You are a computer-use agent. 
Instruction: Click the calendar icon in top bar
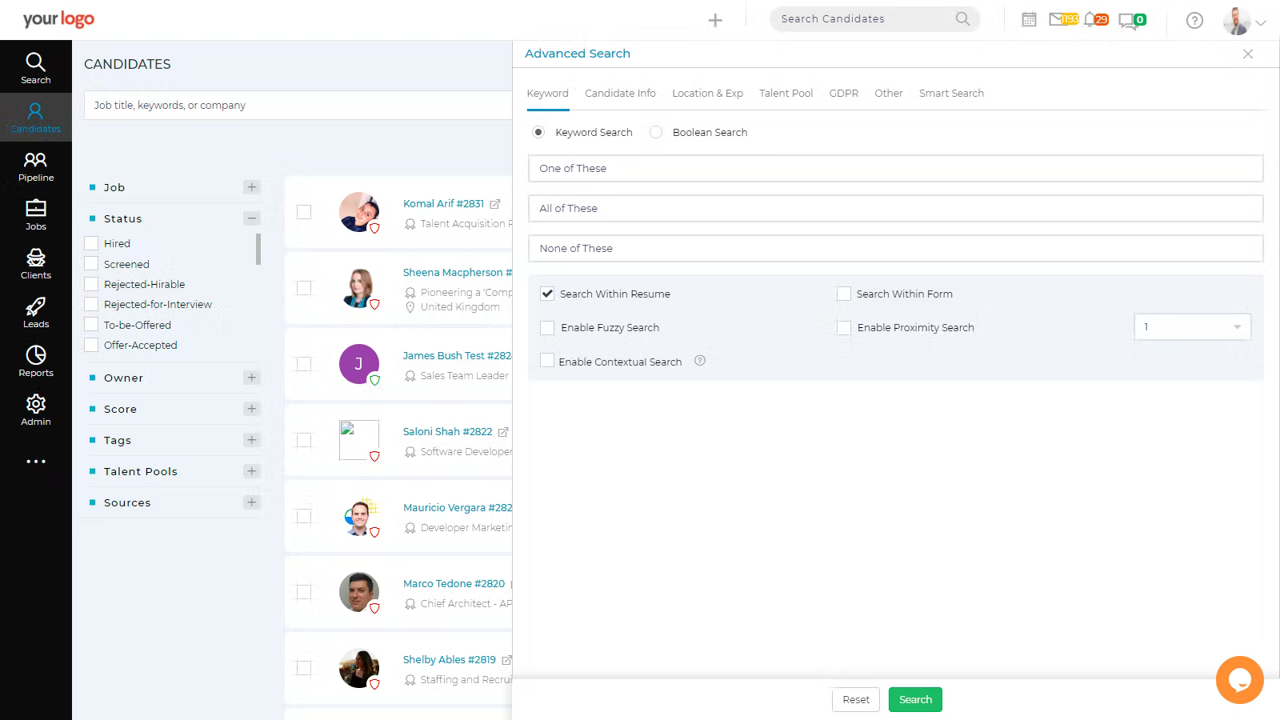pyautogui.click(x=1028, y=20)
